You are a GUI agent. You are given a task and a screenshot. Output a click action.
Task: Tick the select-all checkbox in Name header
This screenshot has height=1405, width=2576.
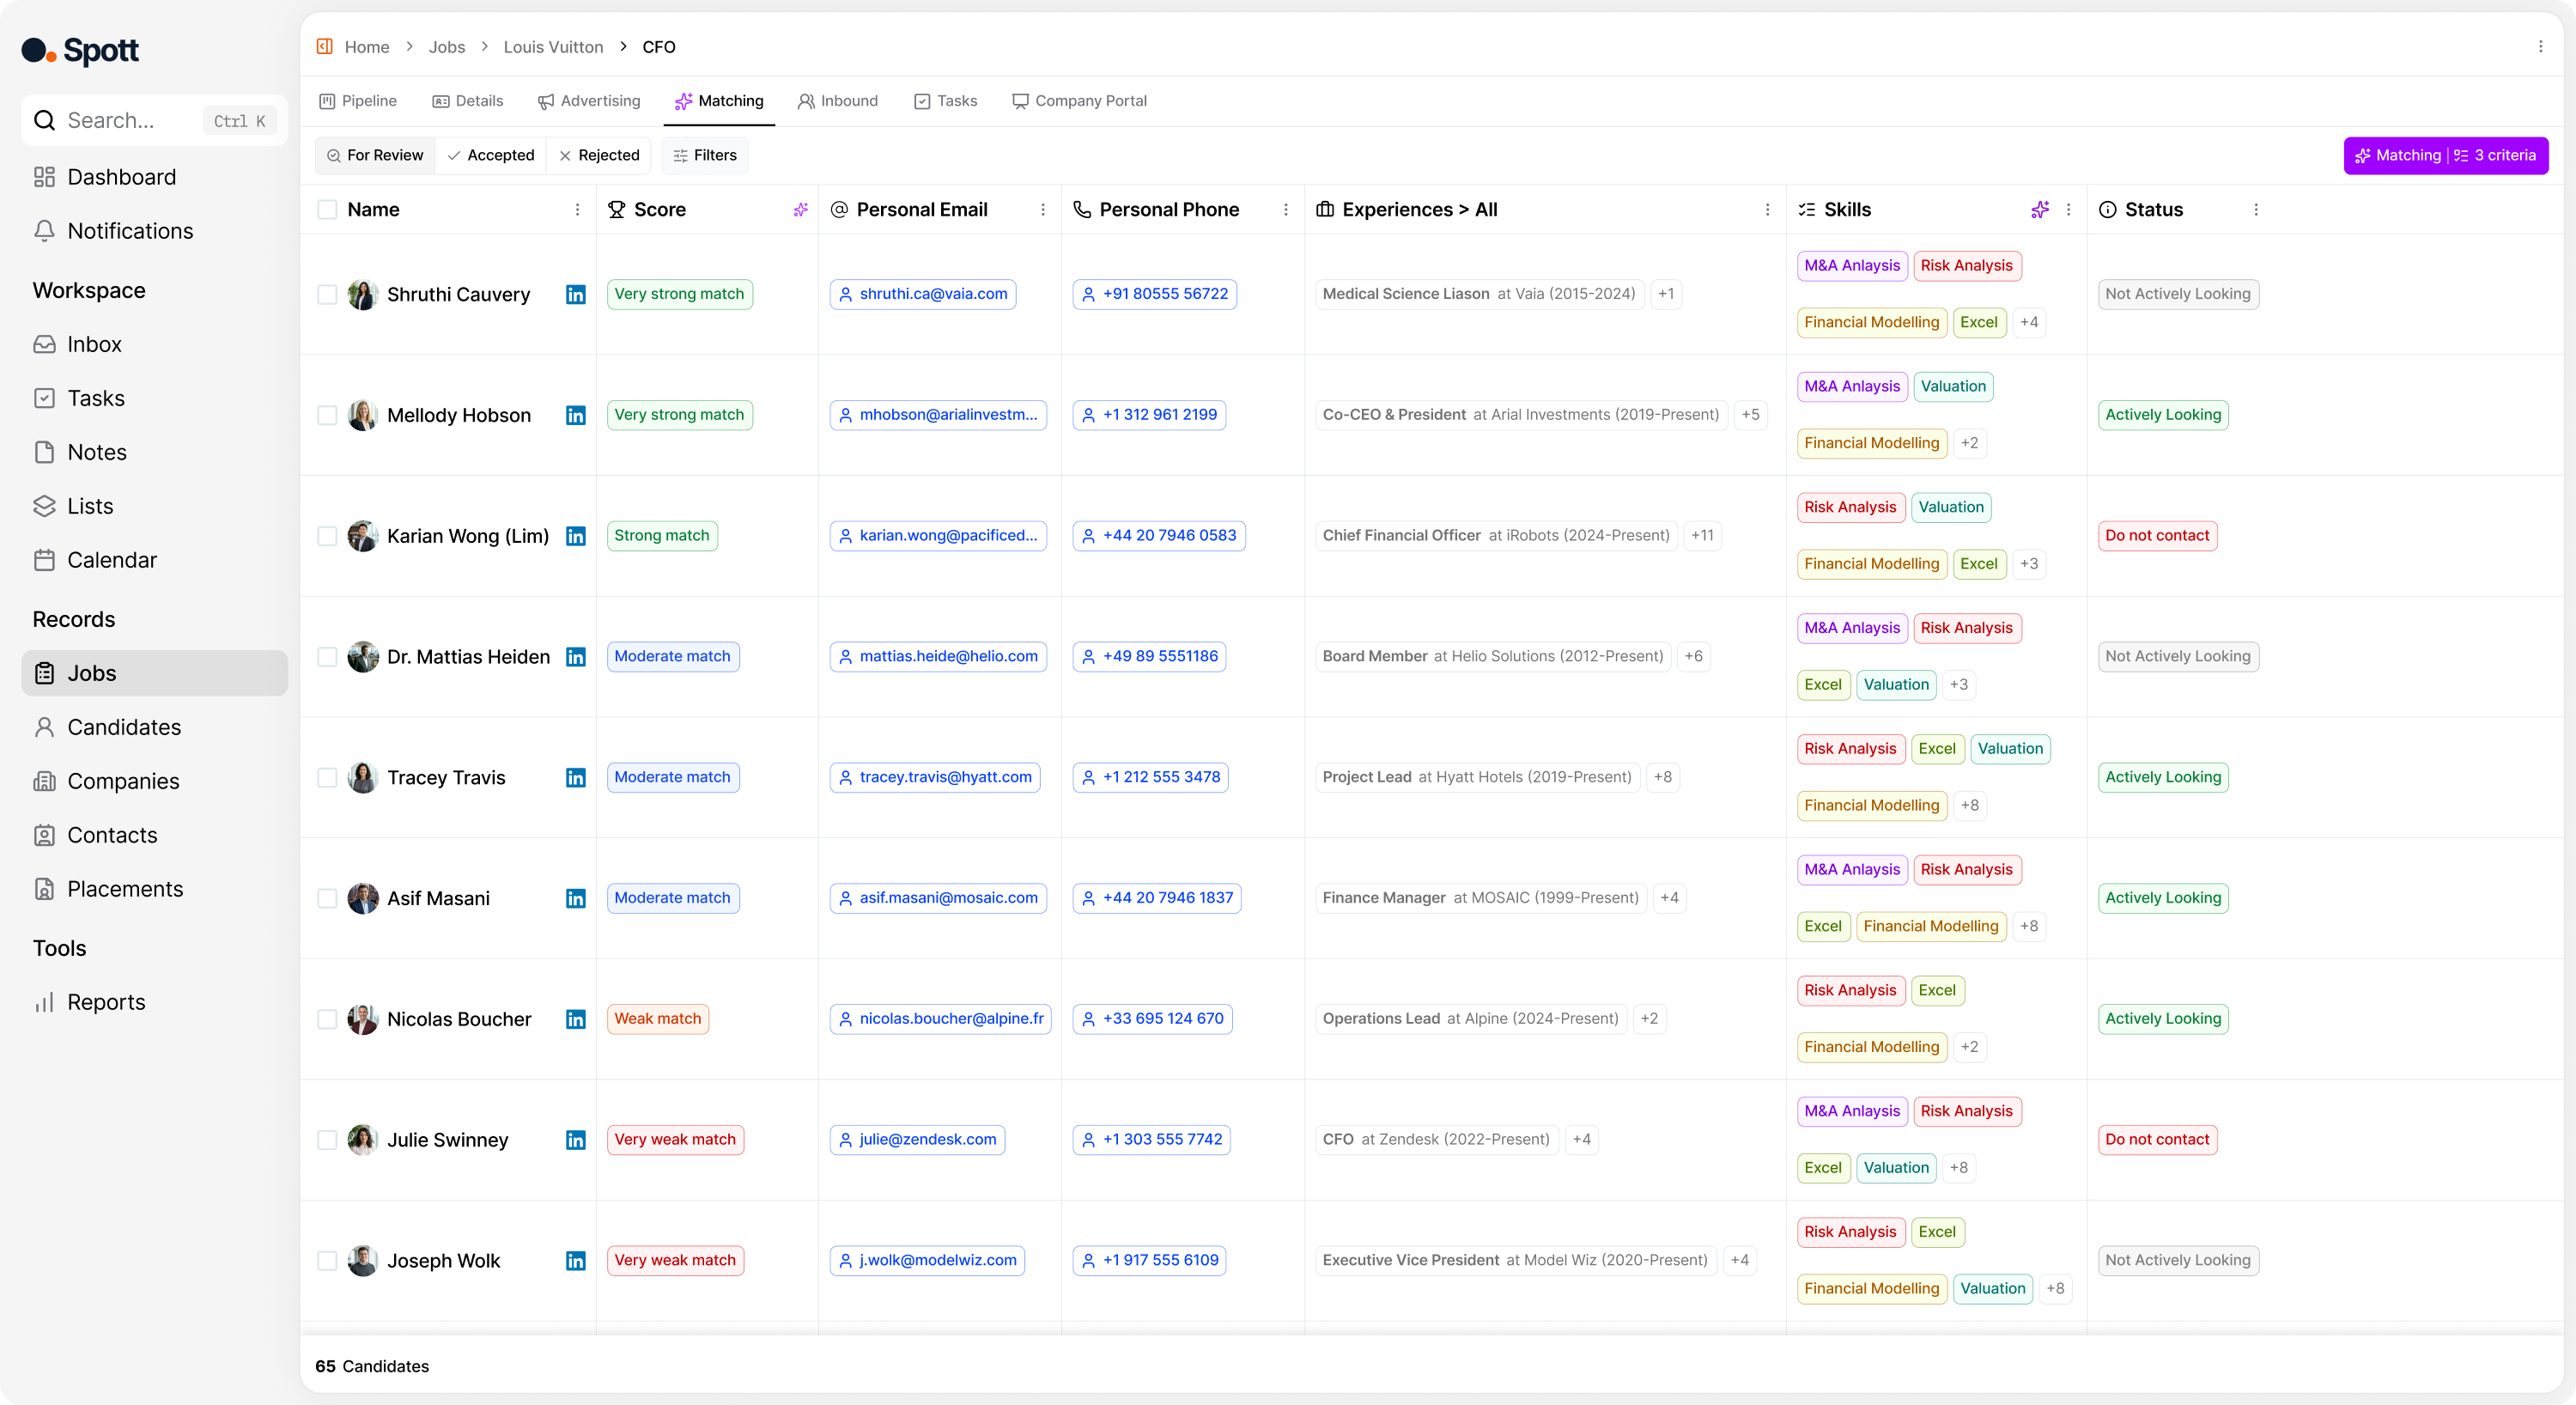(327, 210)
